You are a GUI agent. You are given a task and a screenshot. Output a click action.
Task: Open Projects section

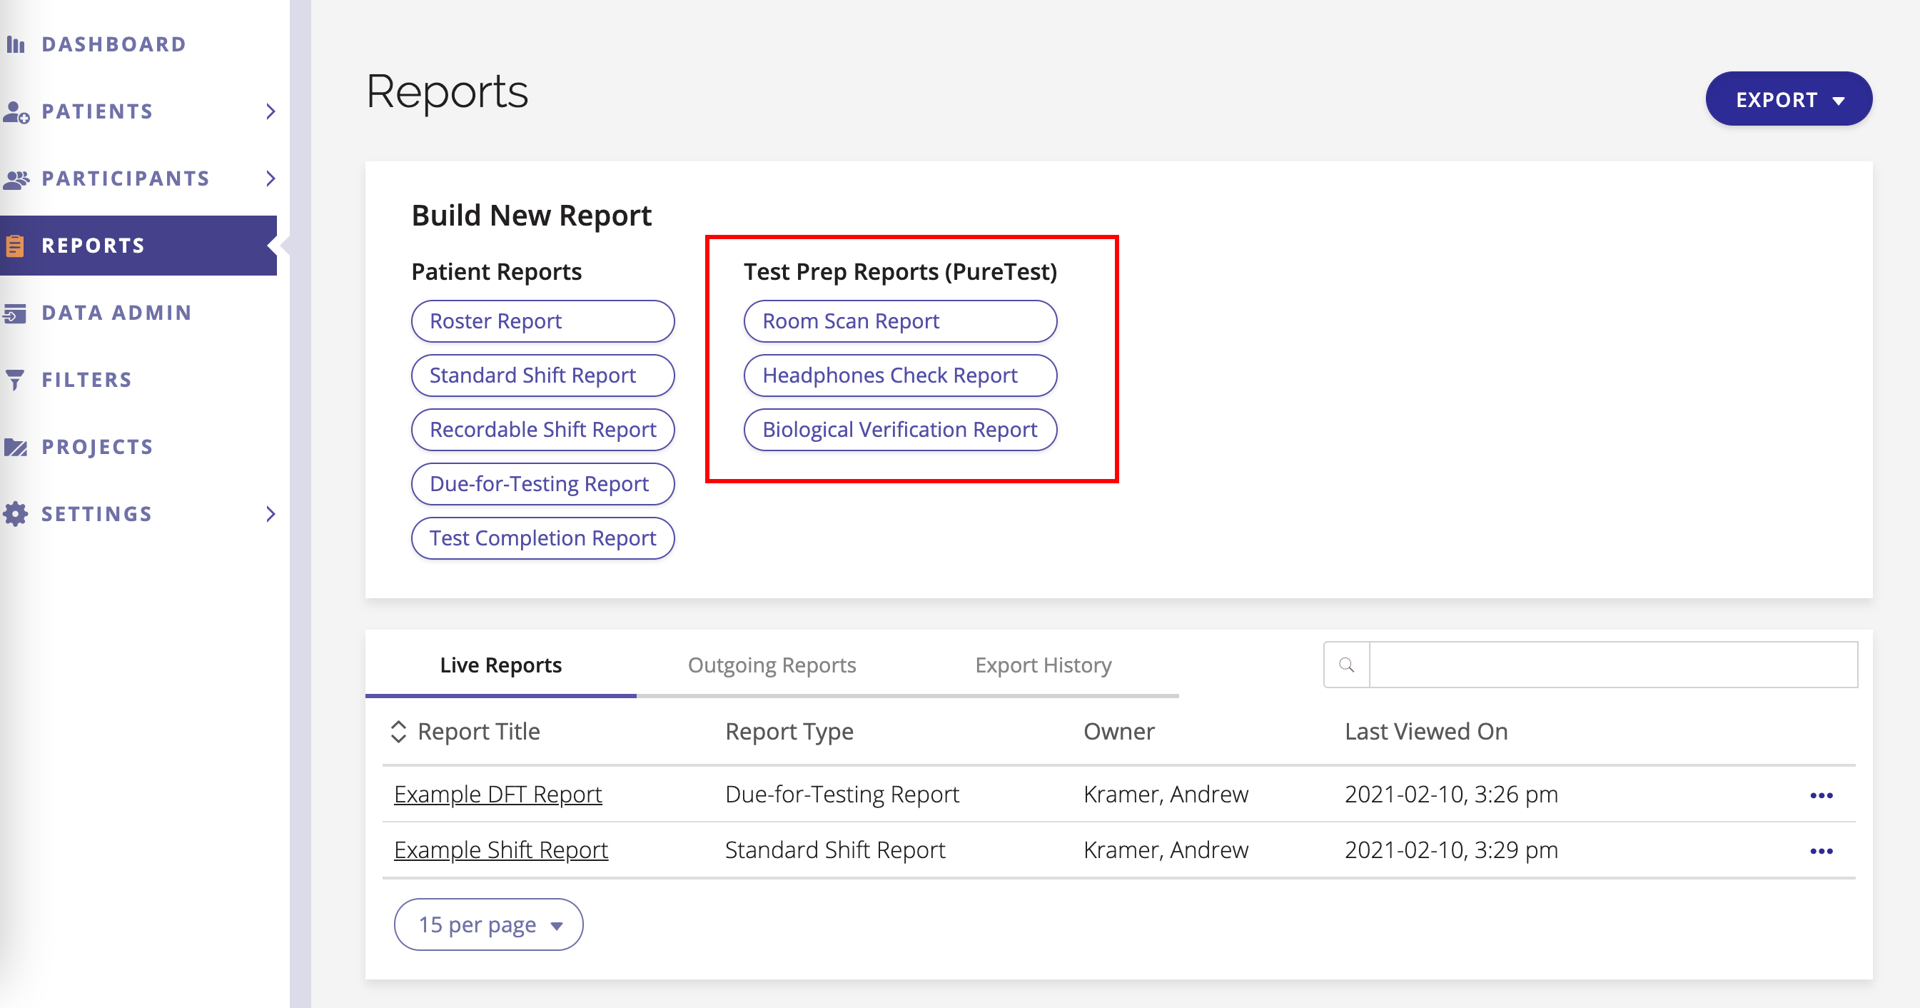98,447
